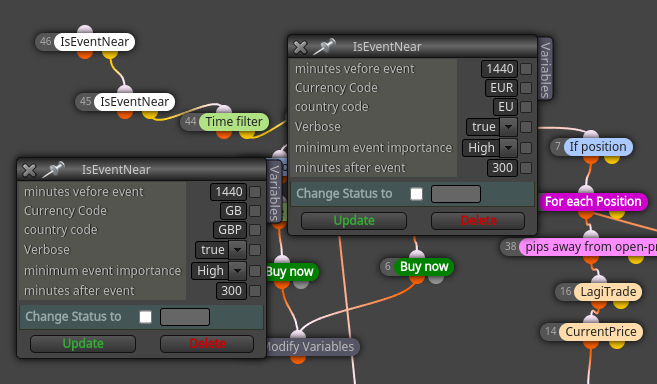This screenshot has height=384, width=657.
Task: Tick Verbose row checkbox in EUR panel
Action: tap(526, 127)
